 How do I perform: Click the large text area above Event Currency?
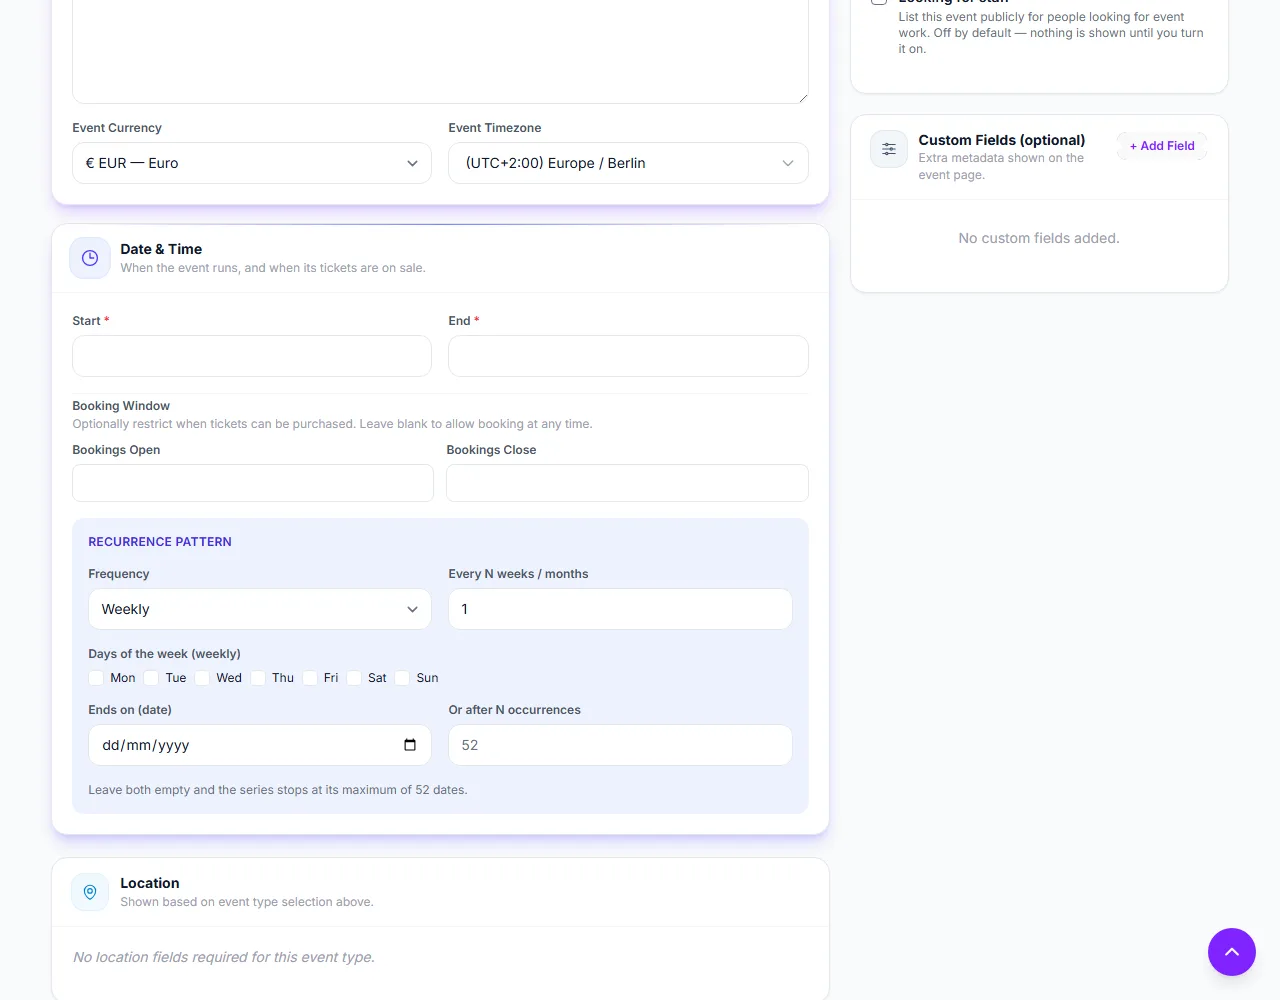(440, 50)
